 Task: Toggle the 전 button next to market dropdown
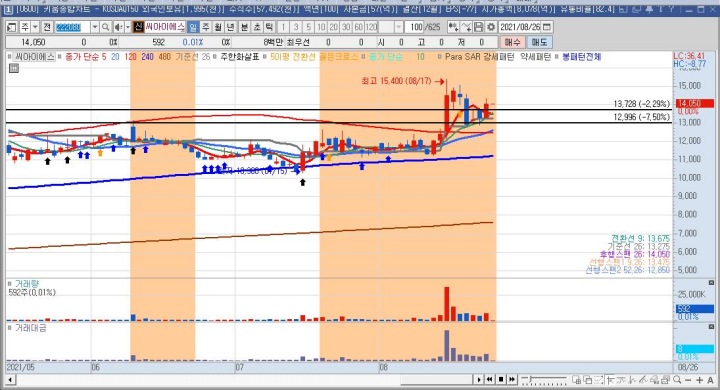[47, 27]
